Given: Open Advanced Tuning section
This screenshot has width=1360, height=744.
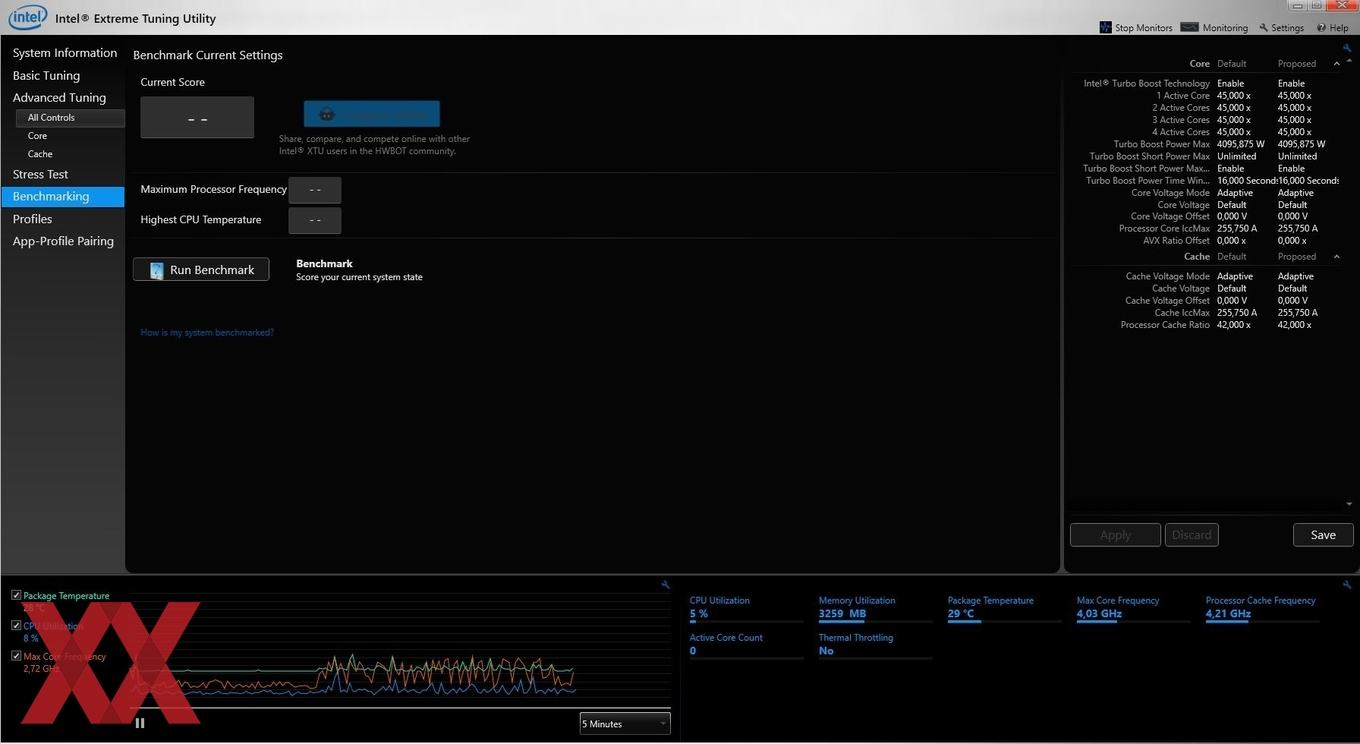Looking at the screenshot, I should point(59,98).
